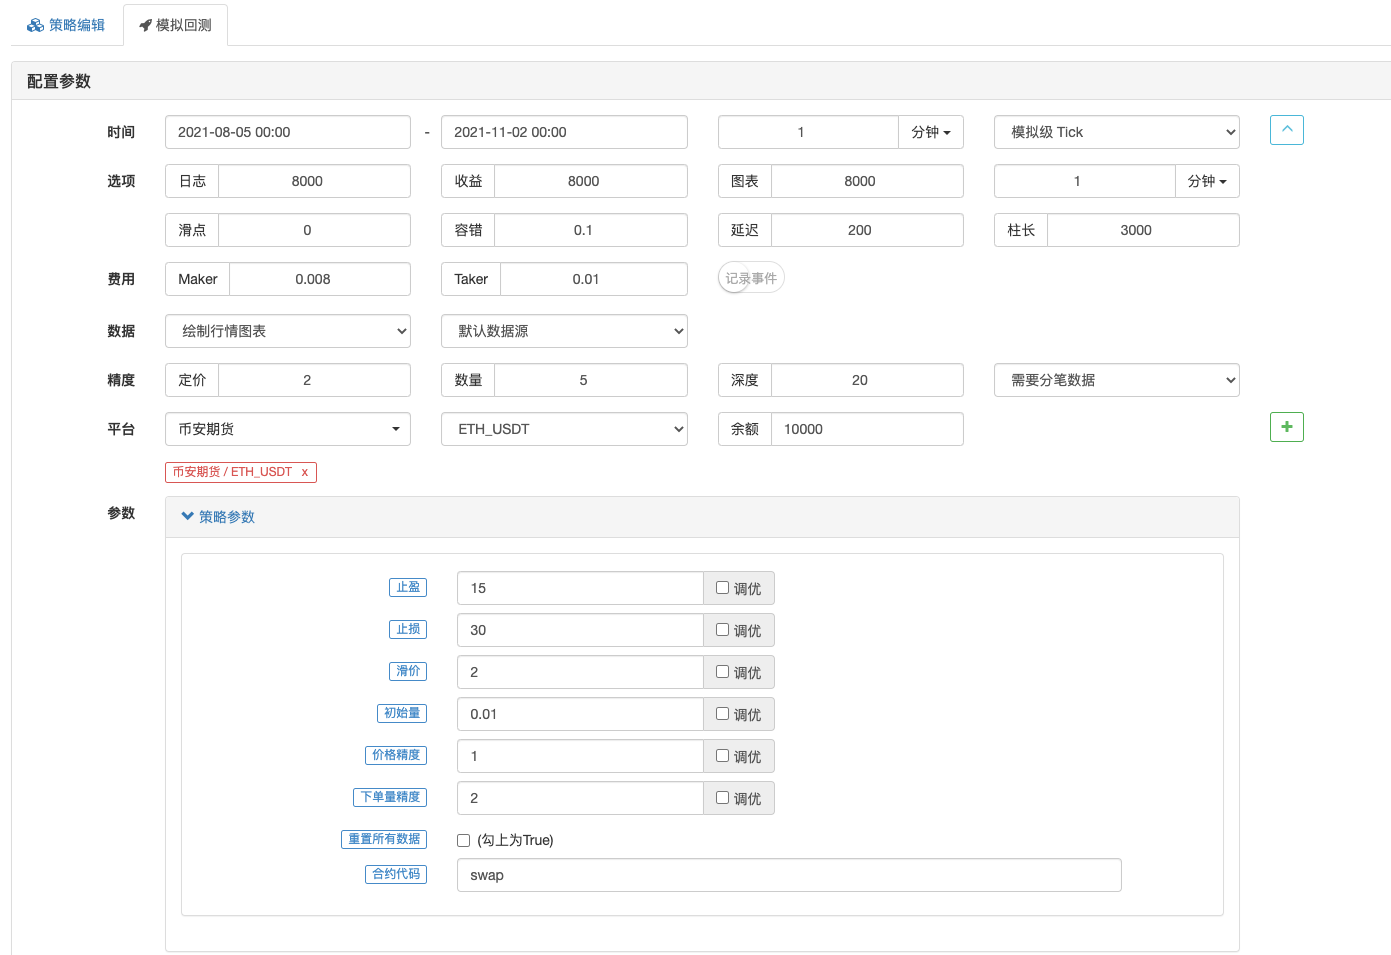Screen dimensions: 1391x955
Task: Click the 合约代码 swap input field
Action: pyautogui.click(x=788, y=875)
